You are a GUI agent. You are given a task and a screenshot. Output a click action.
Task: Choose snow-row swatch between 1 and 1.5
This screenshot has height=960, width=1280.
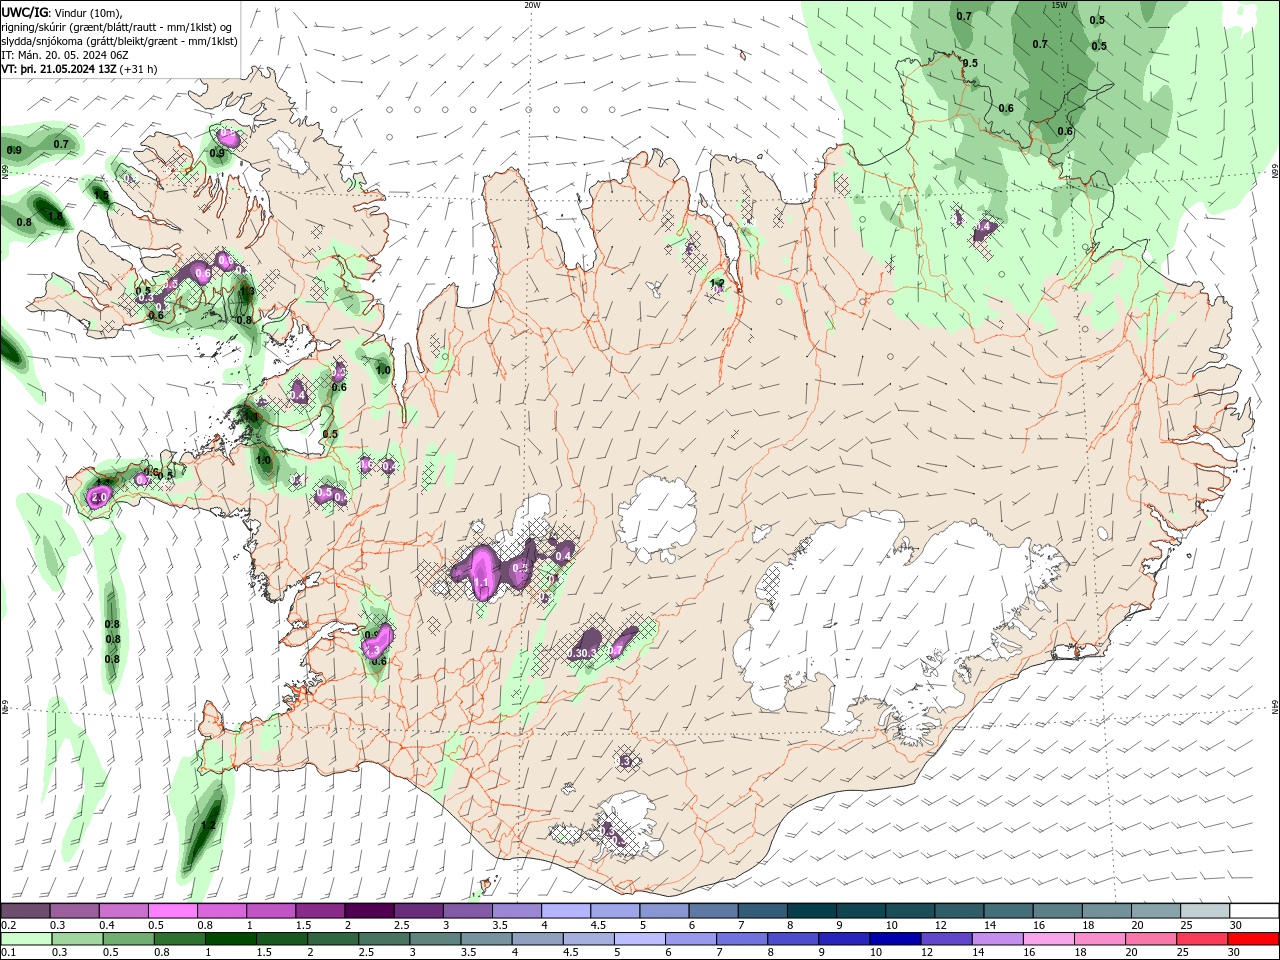[270, 911]
